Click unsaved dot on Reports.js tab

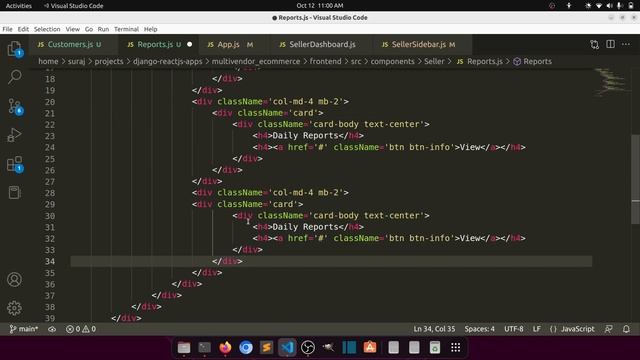(189, 44)
